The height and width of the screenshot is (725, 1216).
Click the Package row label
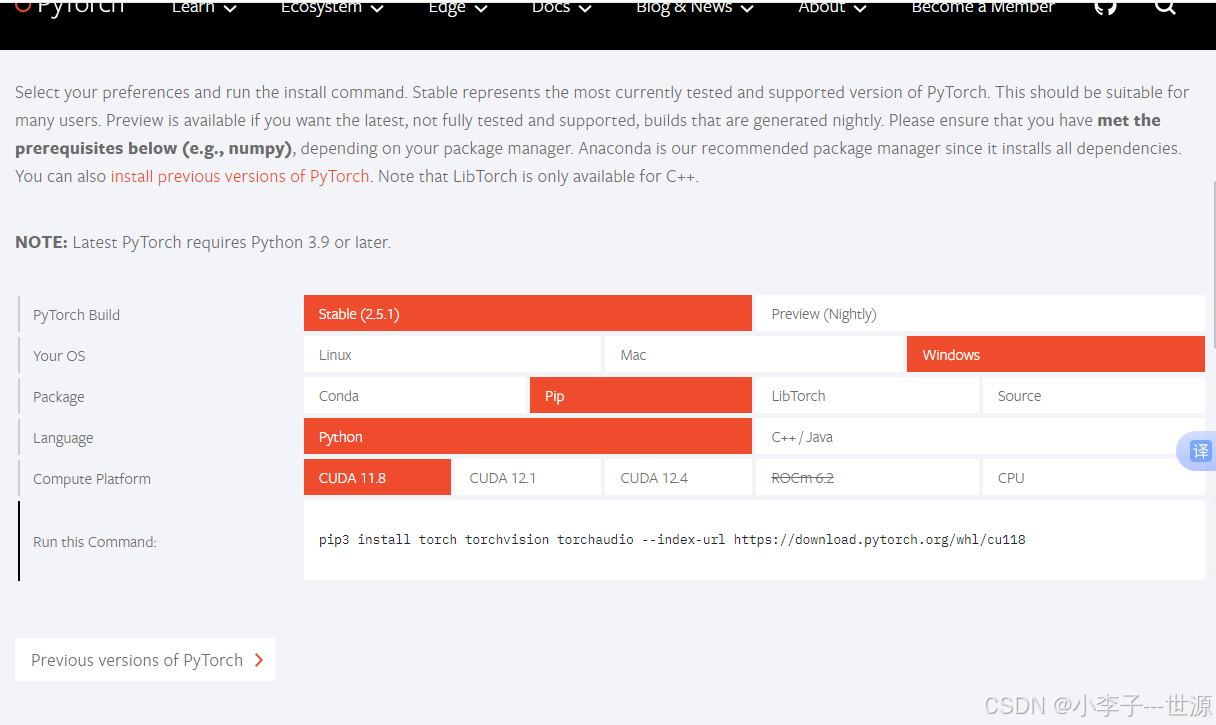(58, 396)
